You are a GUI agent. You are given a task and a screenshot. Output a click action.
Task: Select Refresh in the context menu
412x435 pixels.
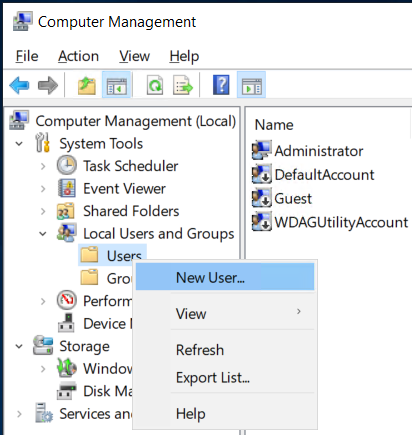click(225, 350)
